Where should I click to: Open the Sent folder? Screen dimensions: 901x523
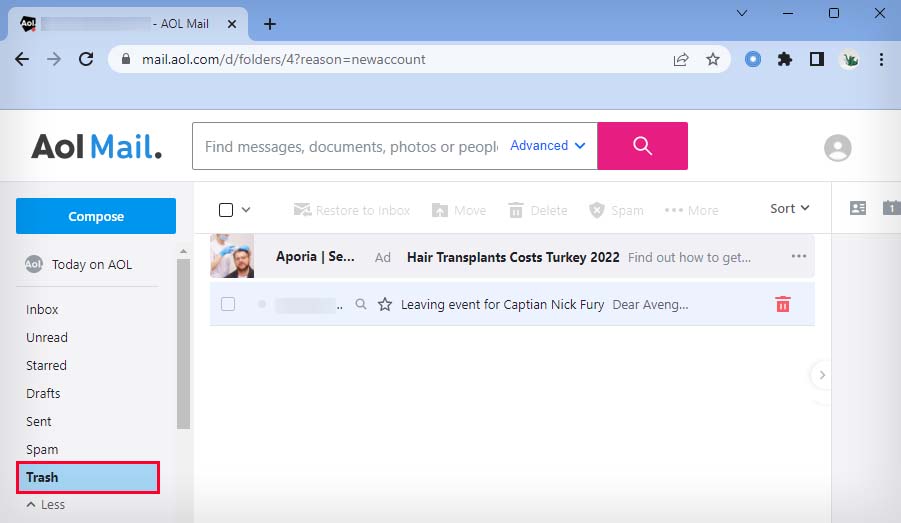pos(38,422)
